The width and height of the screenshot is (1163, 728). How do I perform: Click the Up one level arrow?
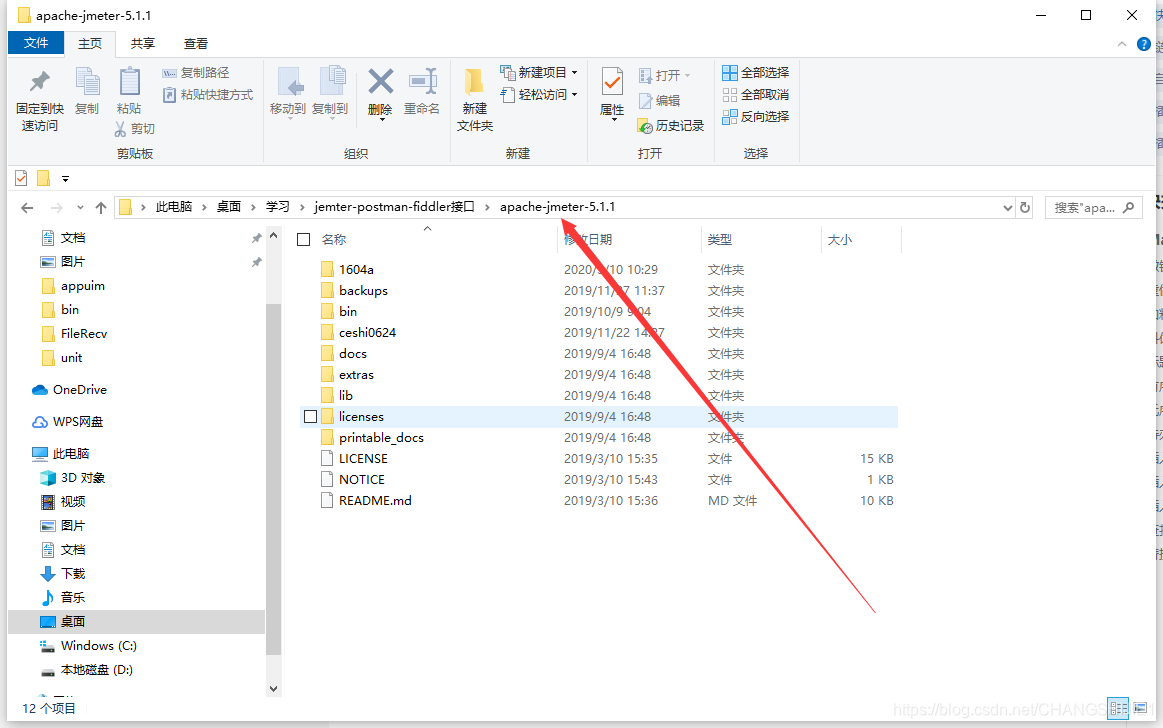click(101, 208)
